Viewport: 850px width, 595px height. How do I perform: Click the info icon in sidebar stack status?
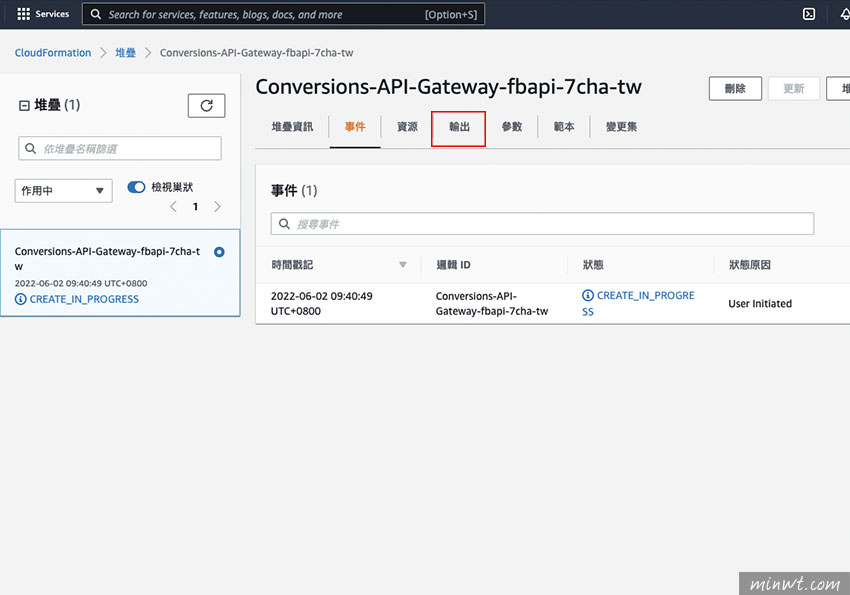[x=21, y=299]
